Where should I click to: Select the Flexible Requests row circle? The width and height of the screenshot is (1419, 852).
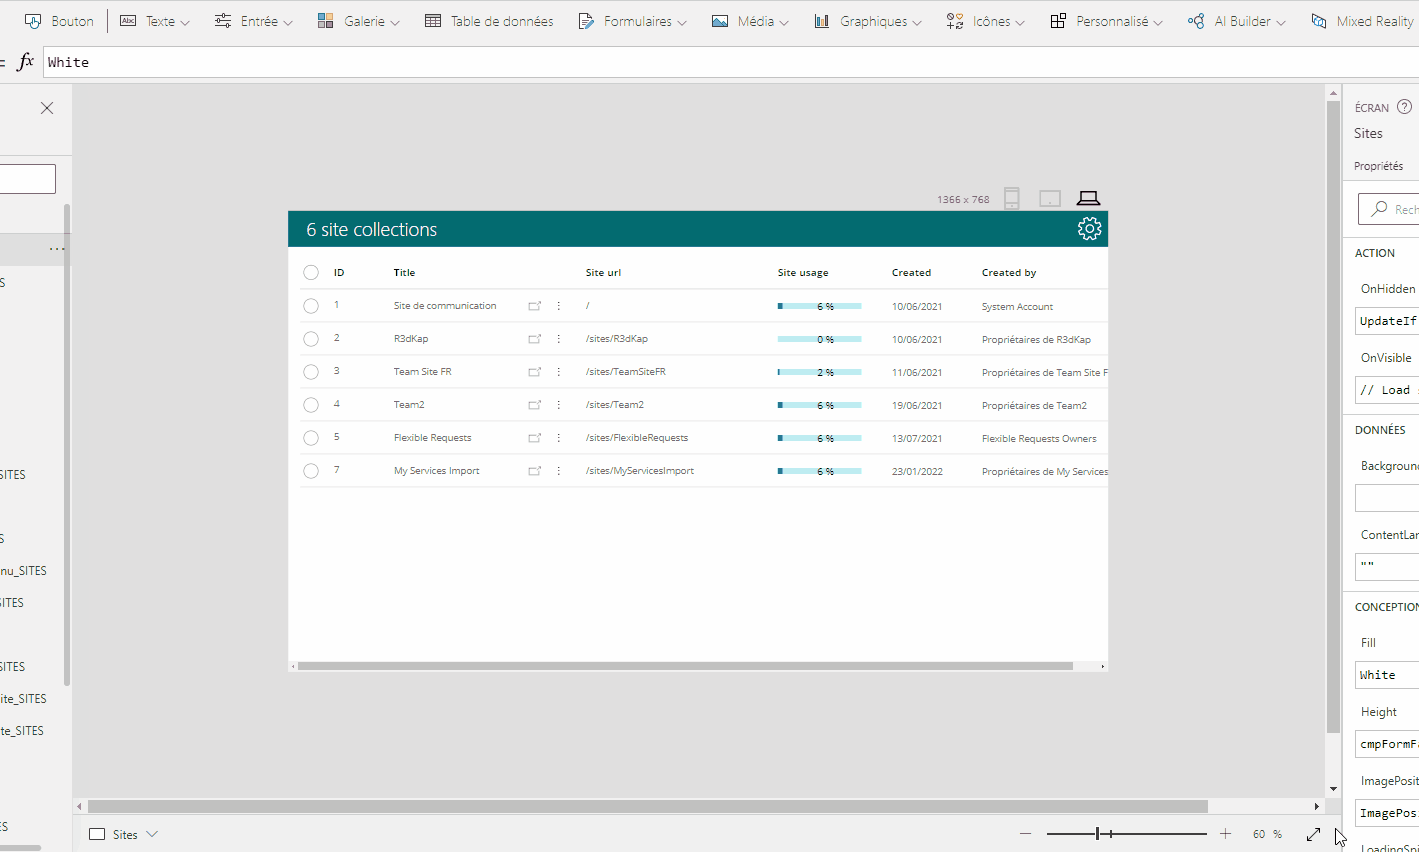[x=311, y=438]
